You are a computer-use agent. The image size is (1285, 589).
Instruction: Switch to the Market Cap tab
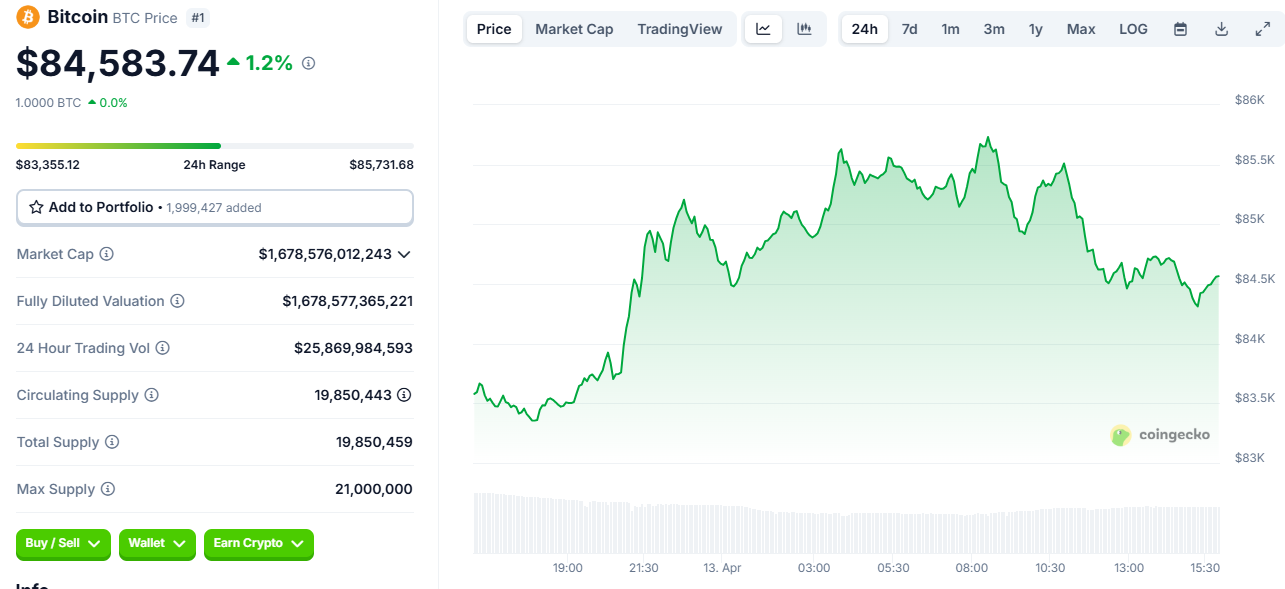574,29
